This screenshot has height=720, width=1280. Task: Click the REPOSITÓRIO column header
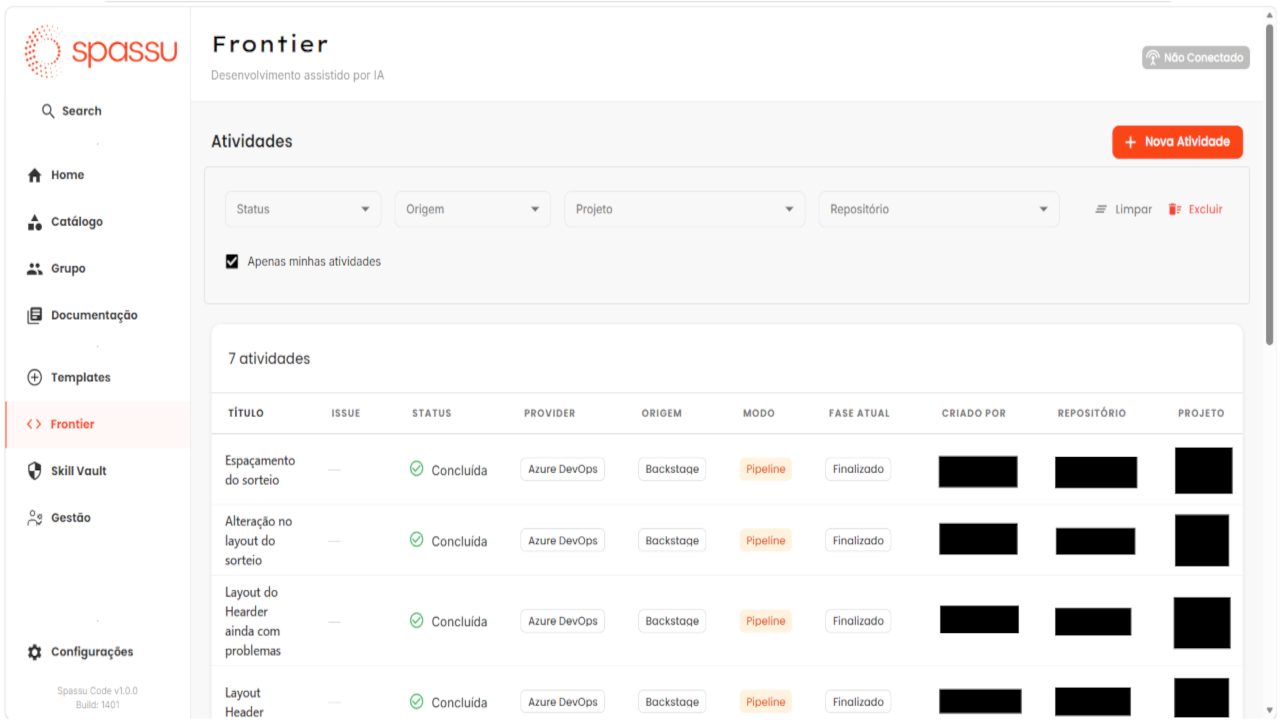pos(1092,413)
